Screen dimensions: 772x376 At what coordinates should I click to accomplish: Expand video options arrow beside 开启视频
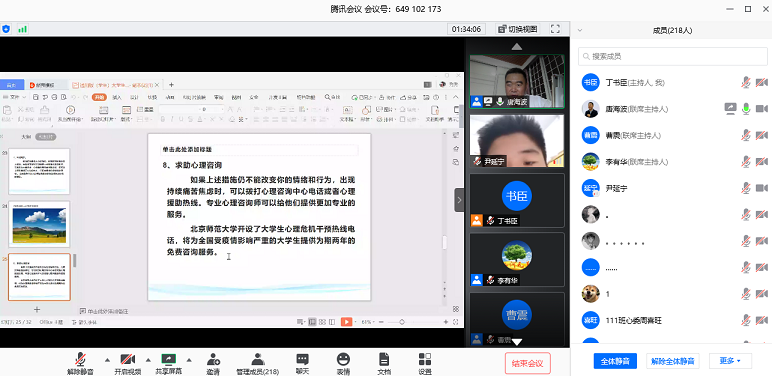point(148,360)
